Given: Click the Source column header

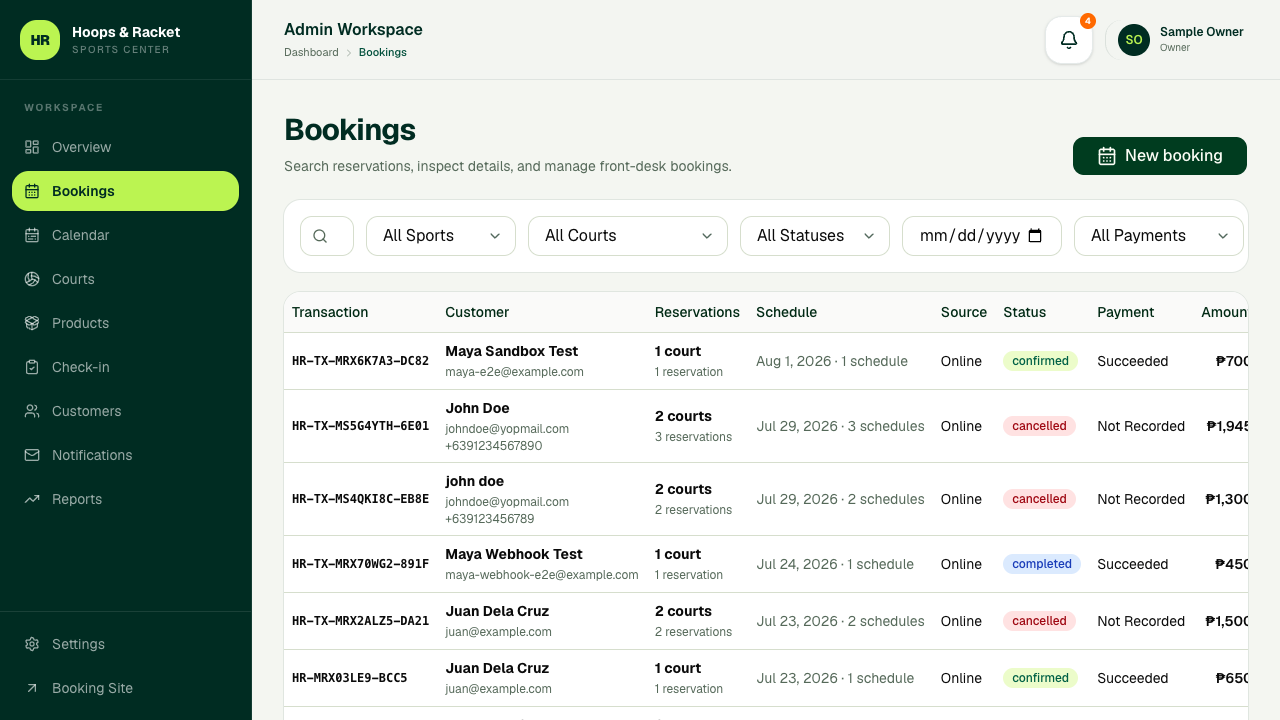Looking at the screenshot, I should (964, 312).
